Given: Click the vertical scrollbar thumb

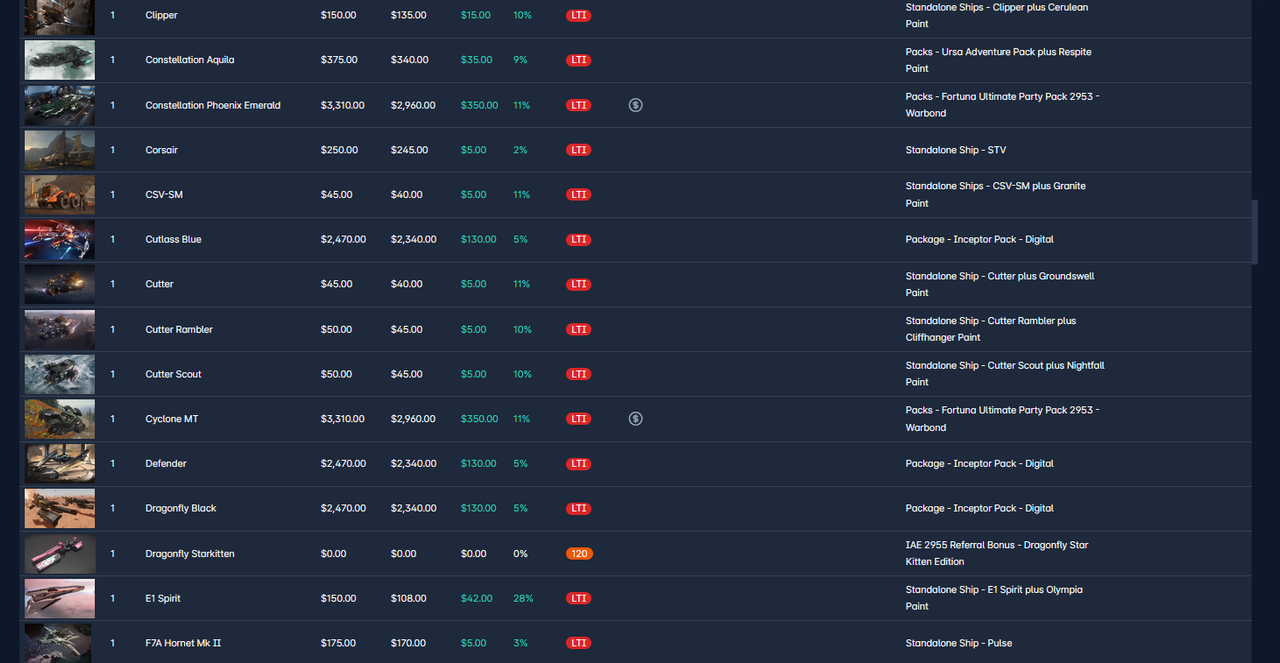Looking at the screenshot, I should pyautogui.click(x=1255, y=232).
